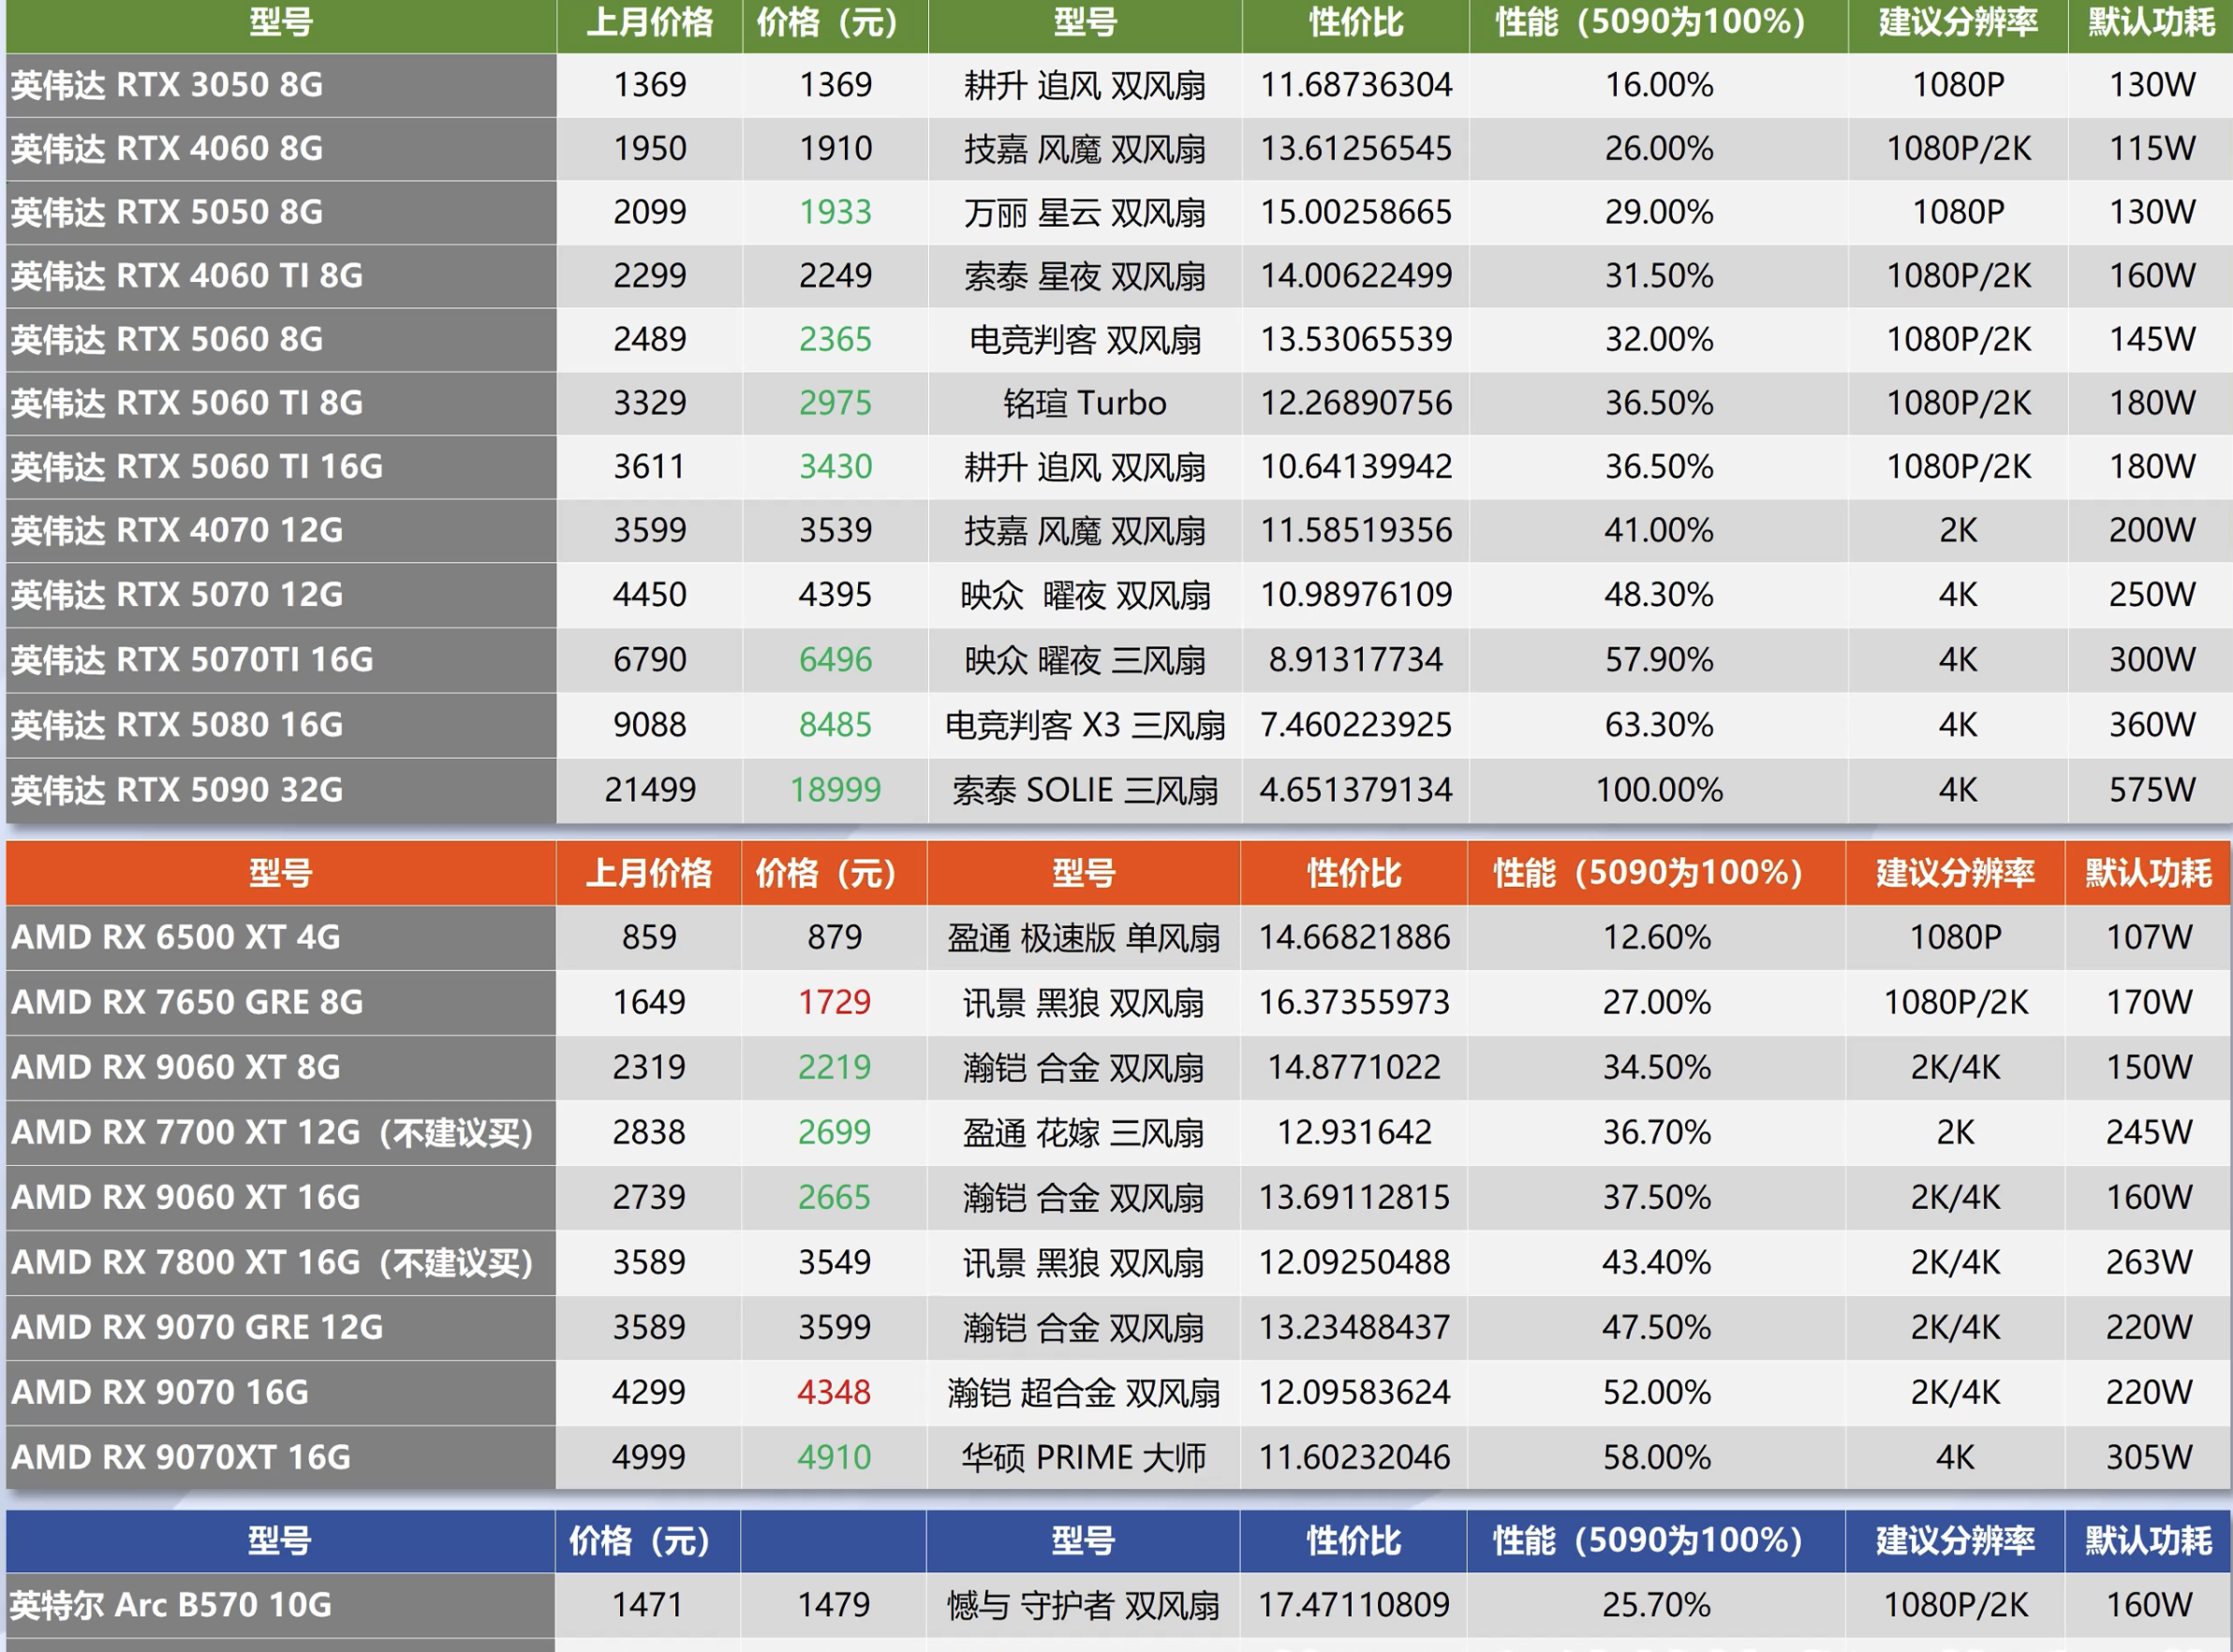Select the green 18999 price cell

coord(835,790)
